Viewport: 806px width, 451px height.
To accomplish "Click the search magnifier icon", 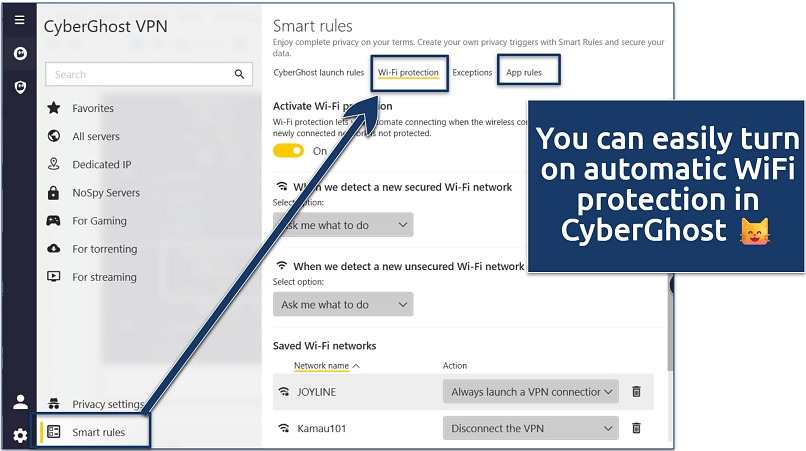I will pos(239,74).
